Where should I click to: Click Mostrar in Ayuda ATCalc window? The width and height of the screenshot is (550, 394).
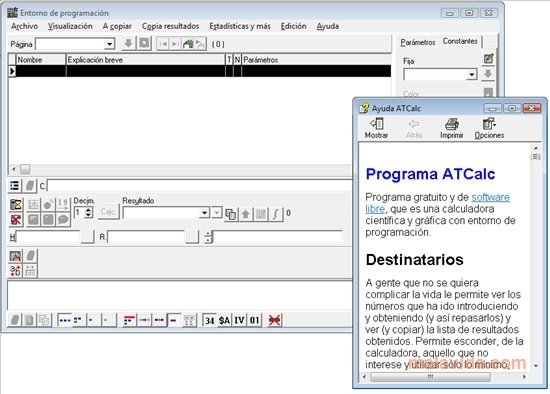pyautogui.click(x=376, y=128)
